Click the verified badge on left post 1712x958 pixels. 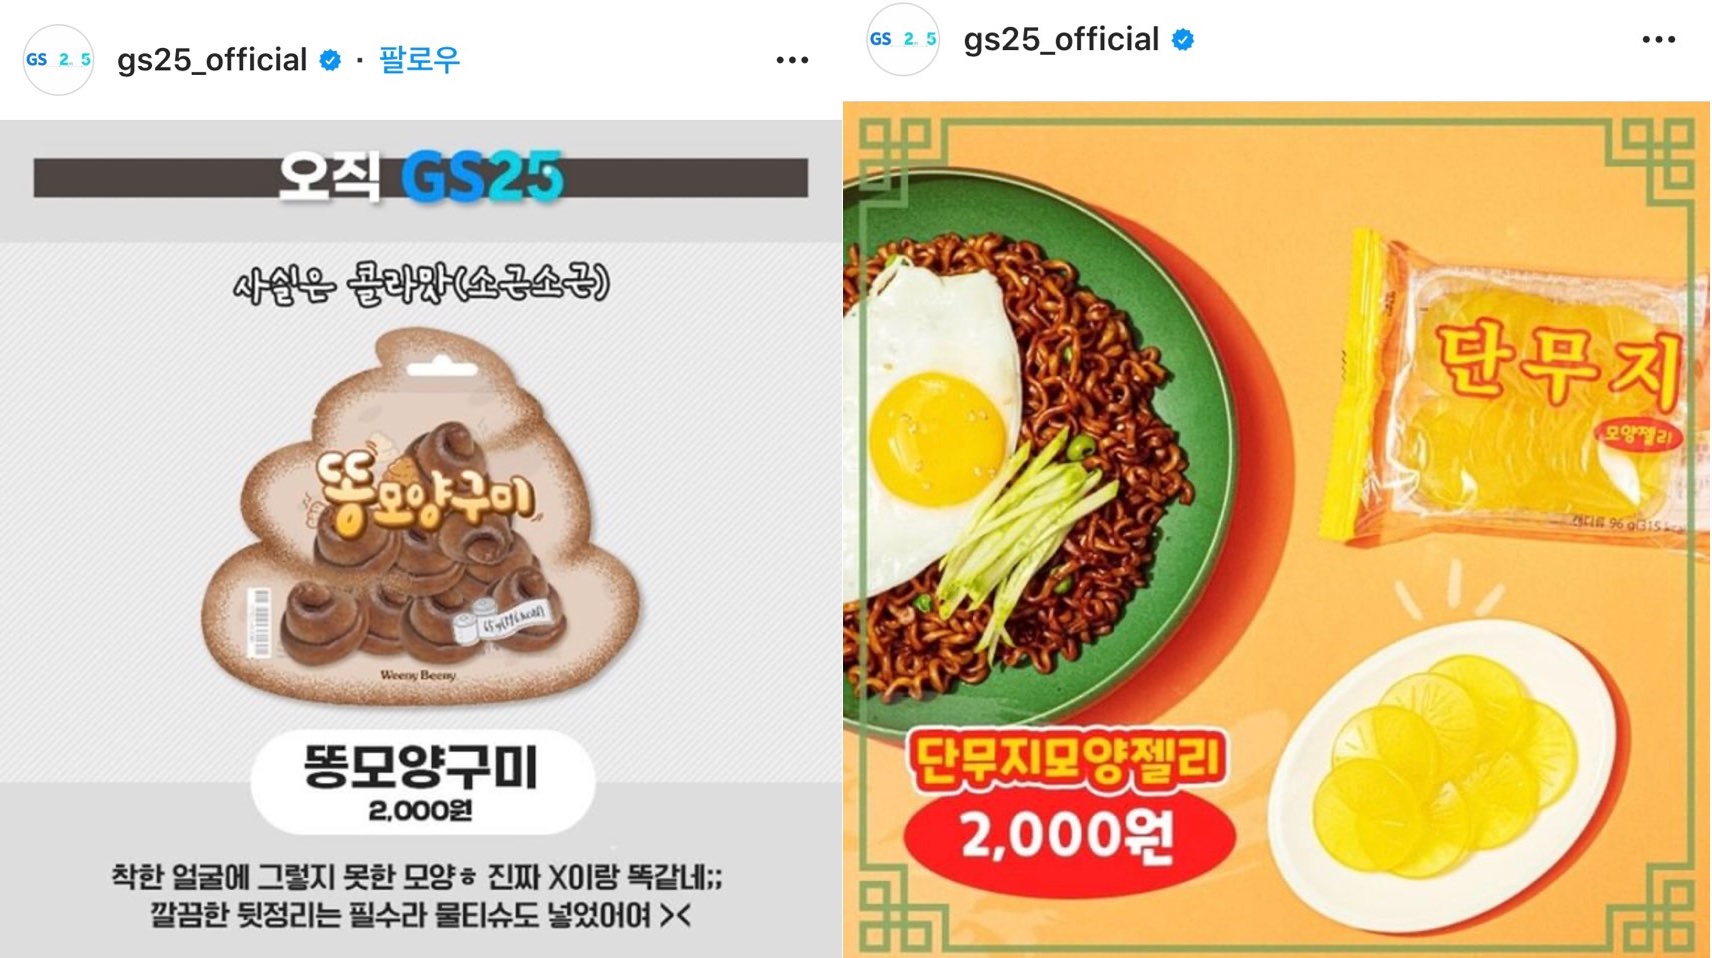click(330, 60)
